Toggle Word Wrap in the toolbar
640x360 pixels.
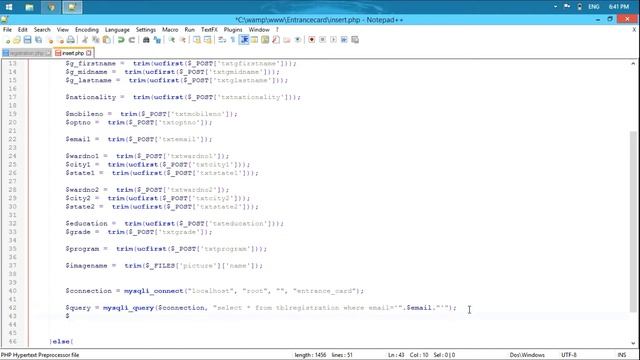coord(222,40)
